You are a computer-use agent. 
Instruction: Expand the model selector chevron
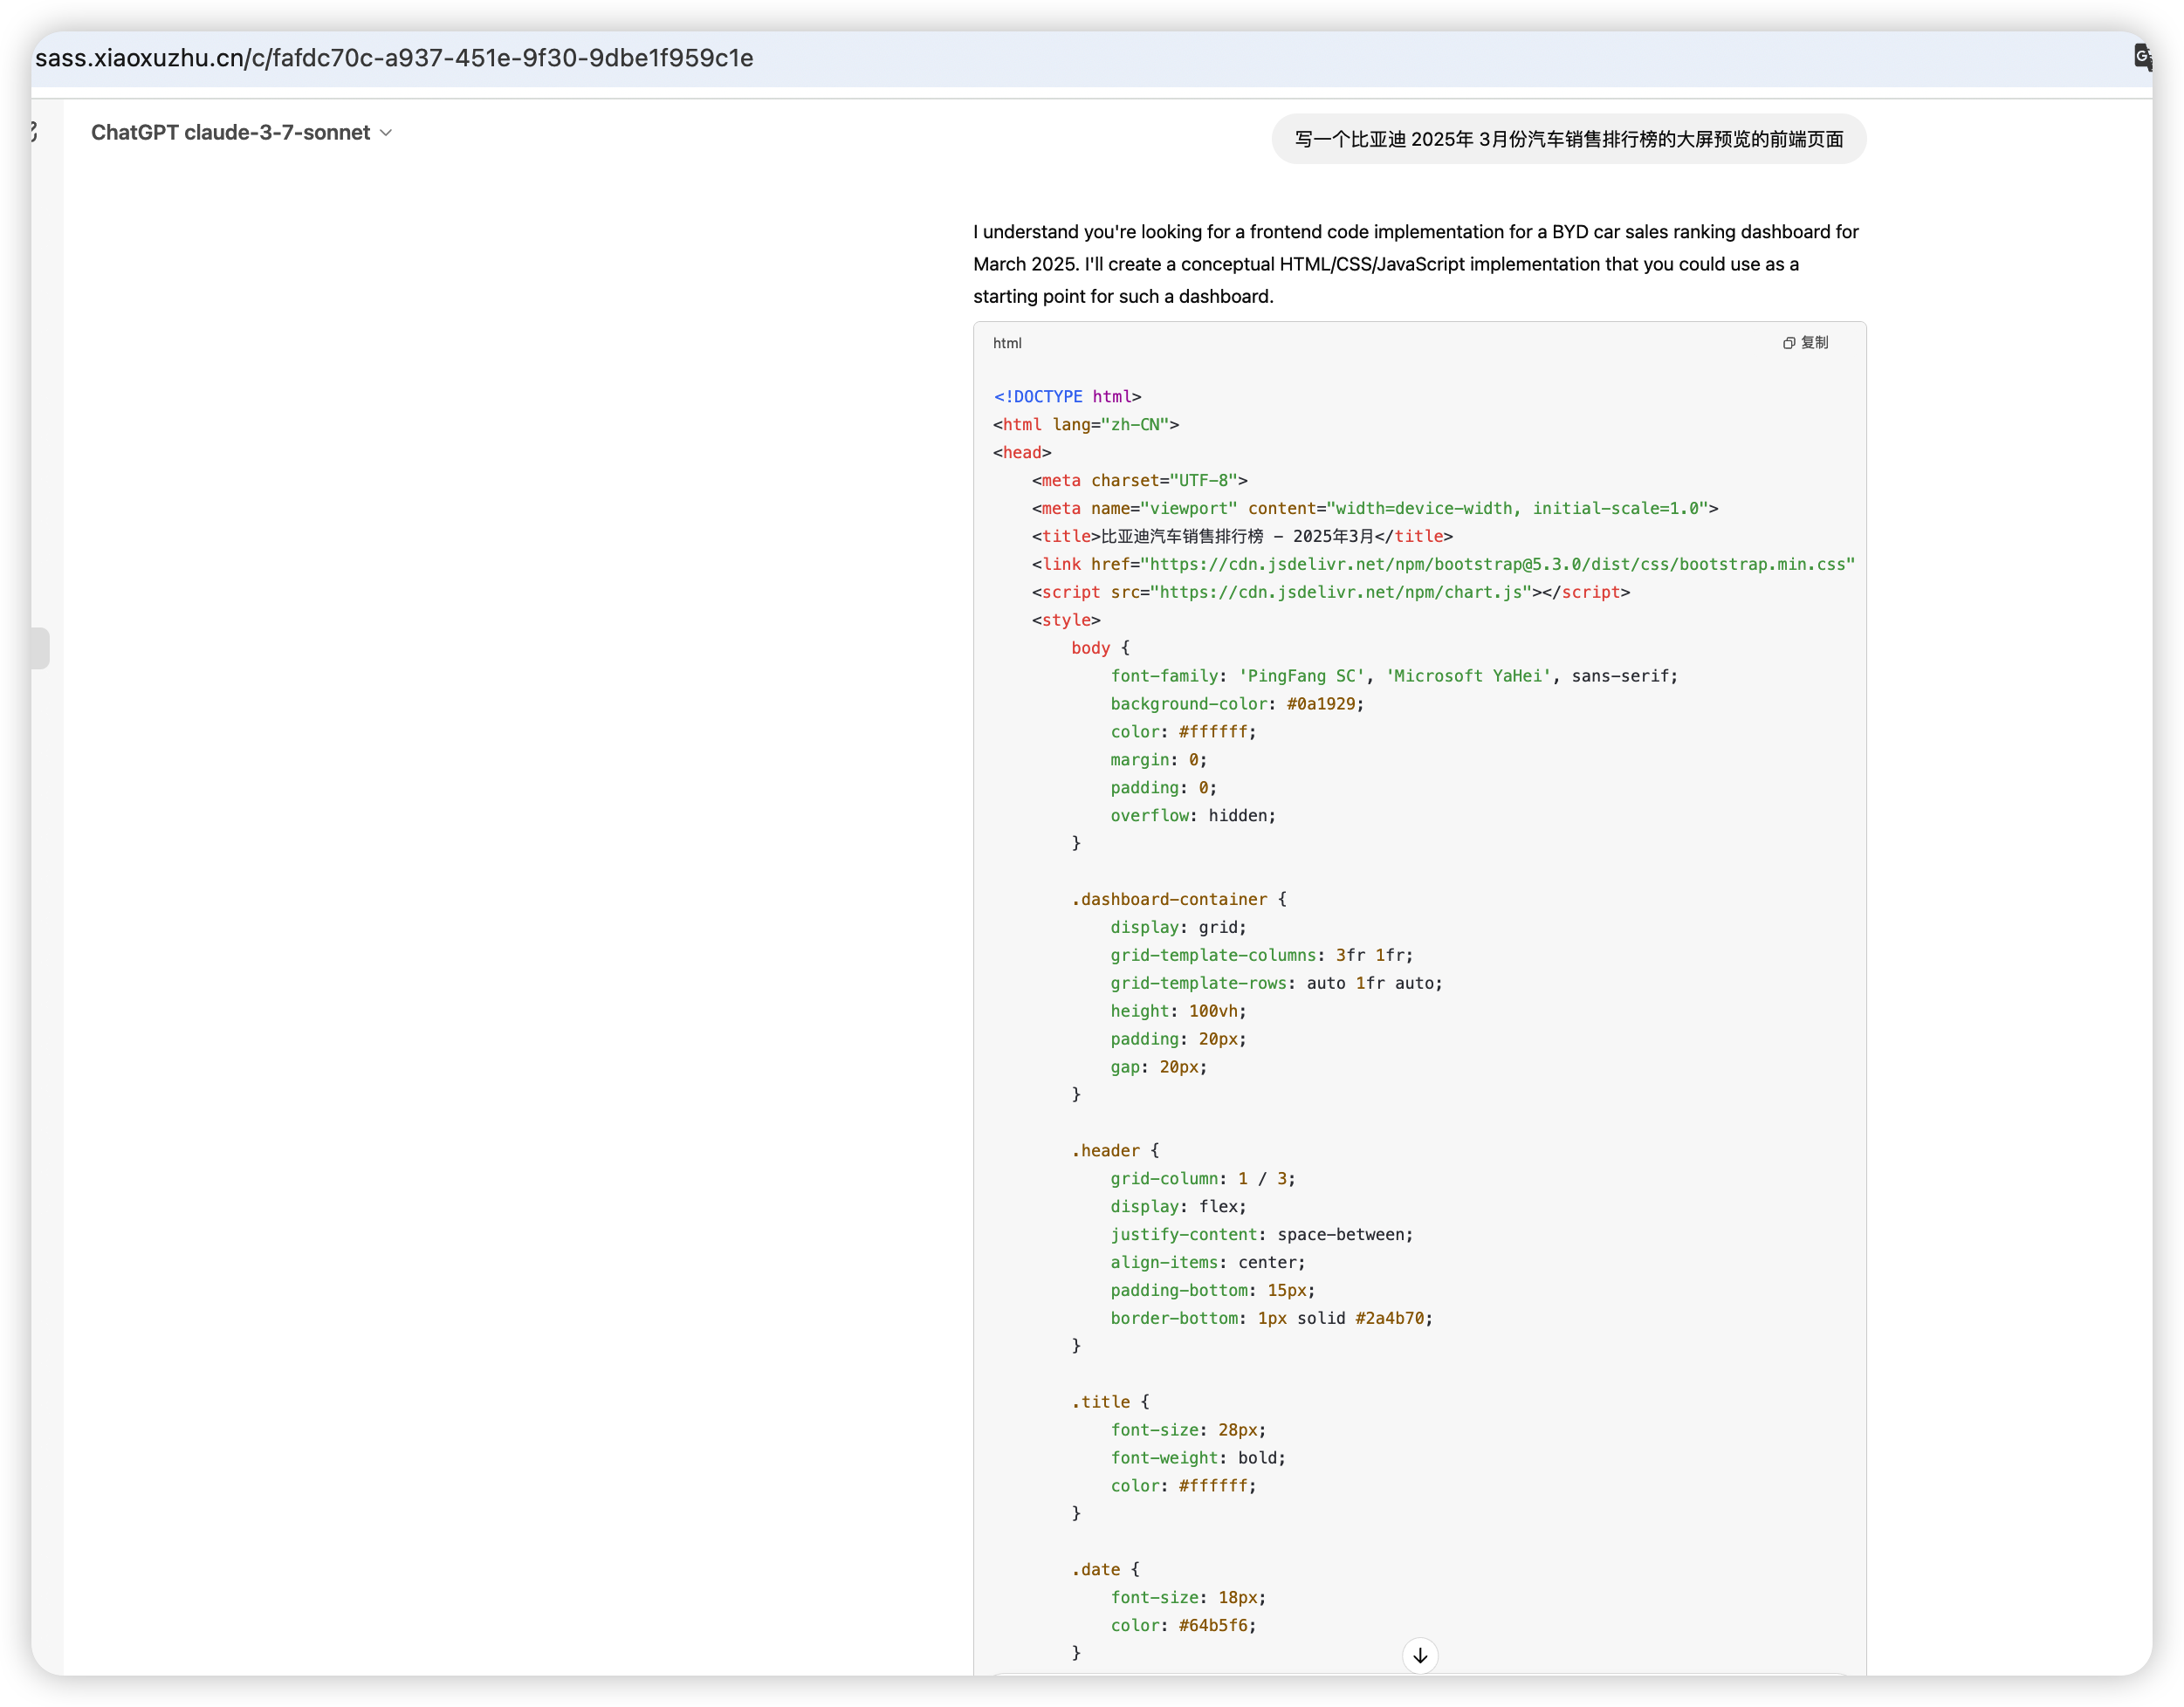coord(386,133)
